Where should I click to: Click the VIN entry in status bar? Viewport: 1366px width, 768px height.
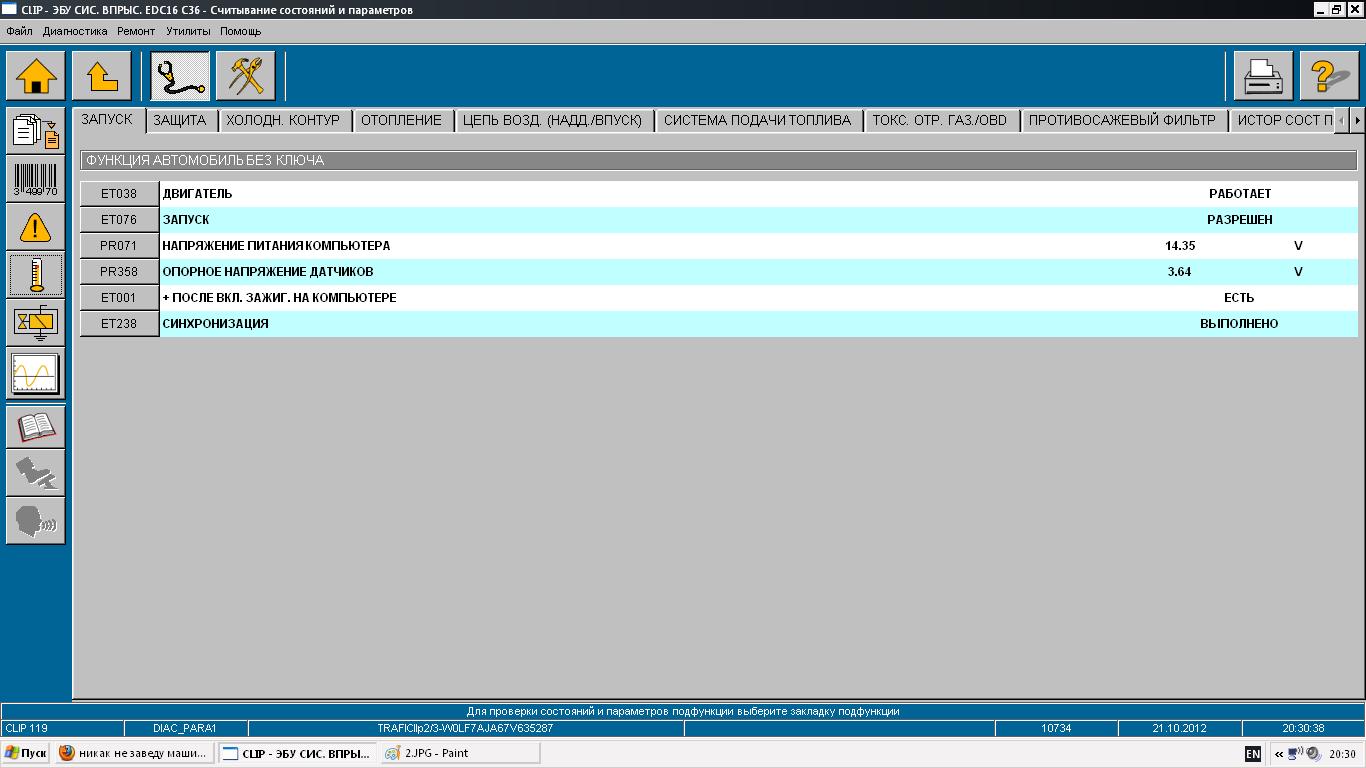click(x=465, y=728)
